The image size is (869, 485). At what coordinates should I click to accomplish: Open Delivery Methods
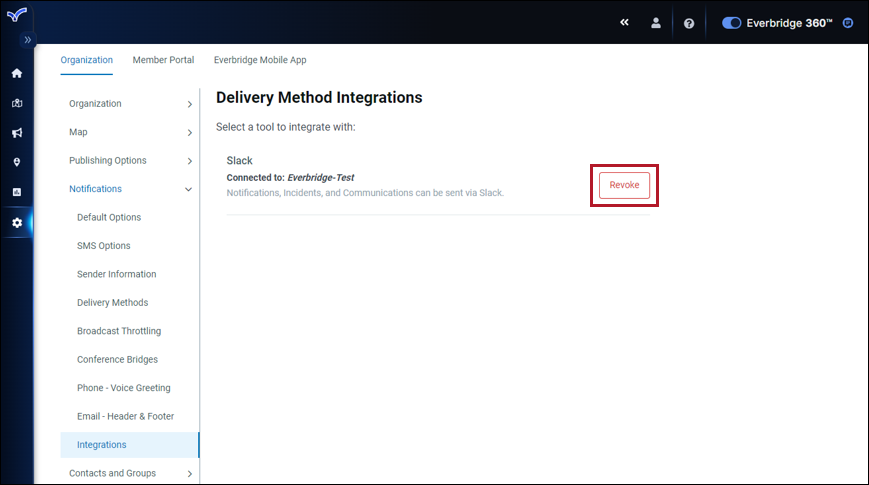point(113,303)
